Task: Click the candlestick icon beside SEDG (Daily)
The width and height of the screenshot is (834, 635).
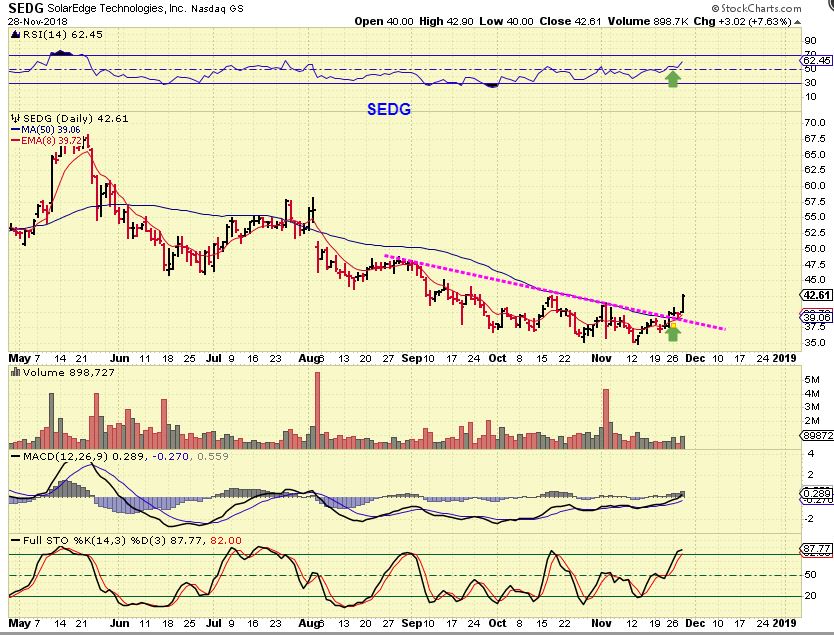Action: (x=15, y=118)
